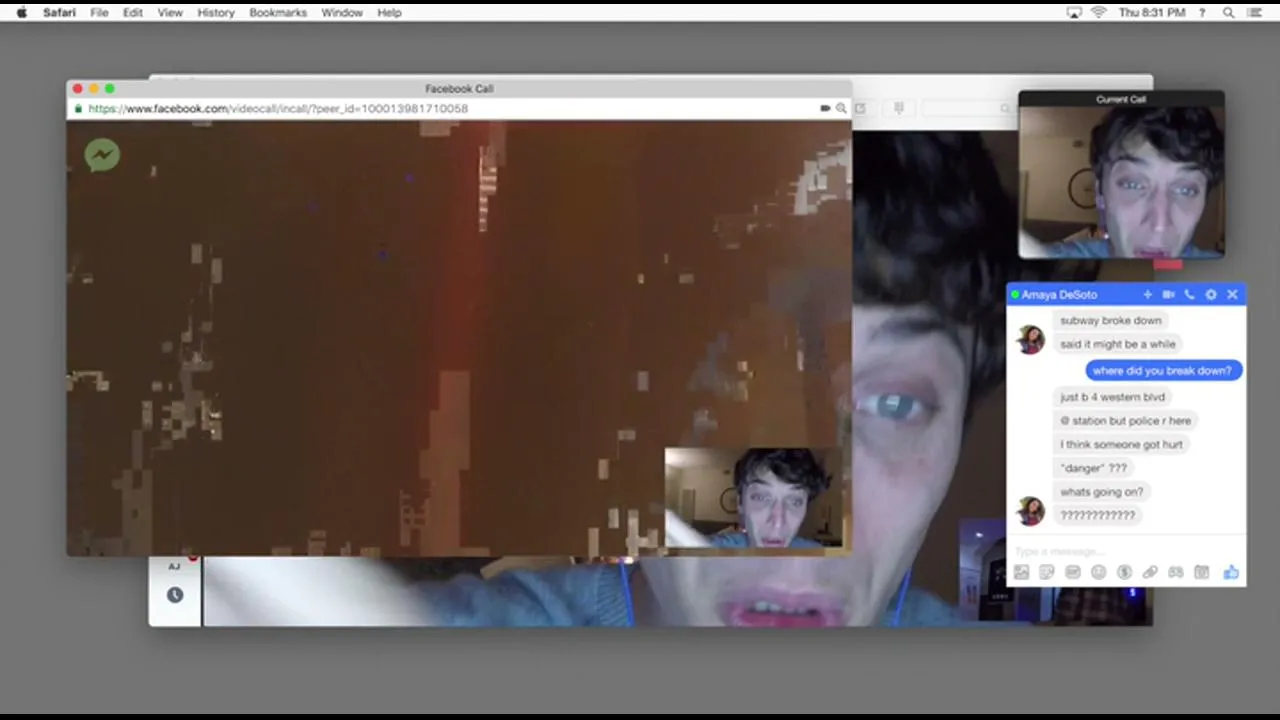Open the Notification Center
Viewport: 1280px width, 720px height.
click(1255, 12)
